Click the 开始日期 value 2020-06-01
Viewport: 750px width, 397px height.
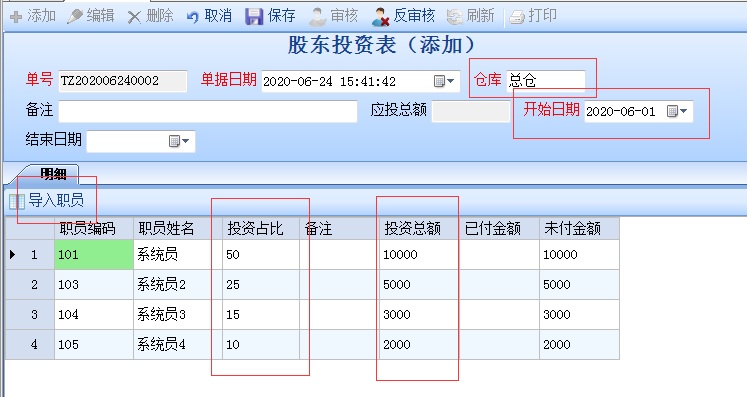[x=620, y=112]
